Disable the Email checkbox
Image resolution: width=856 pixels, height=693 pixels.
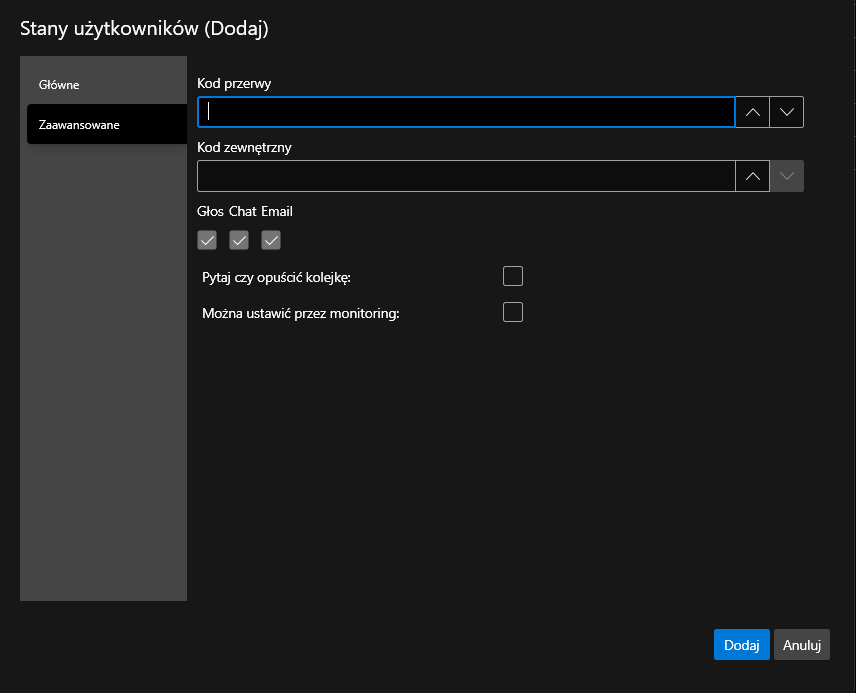[x=271, y=240]
